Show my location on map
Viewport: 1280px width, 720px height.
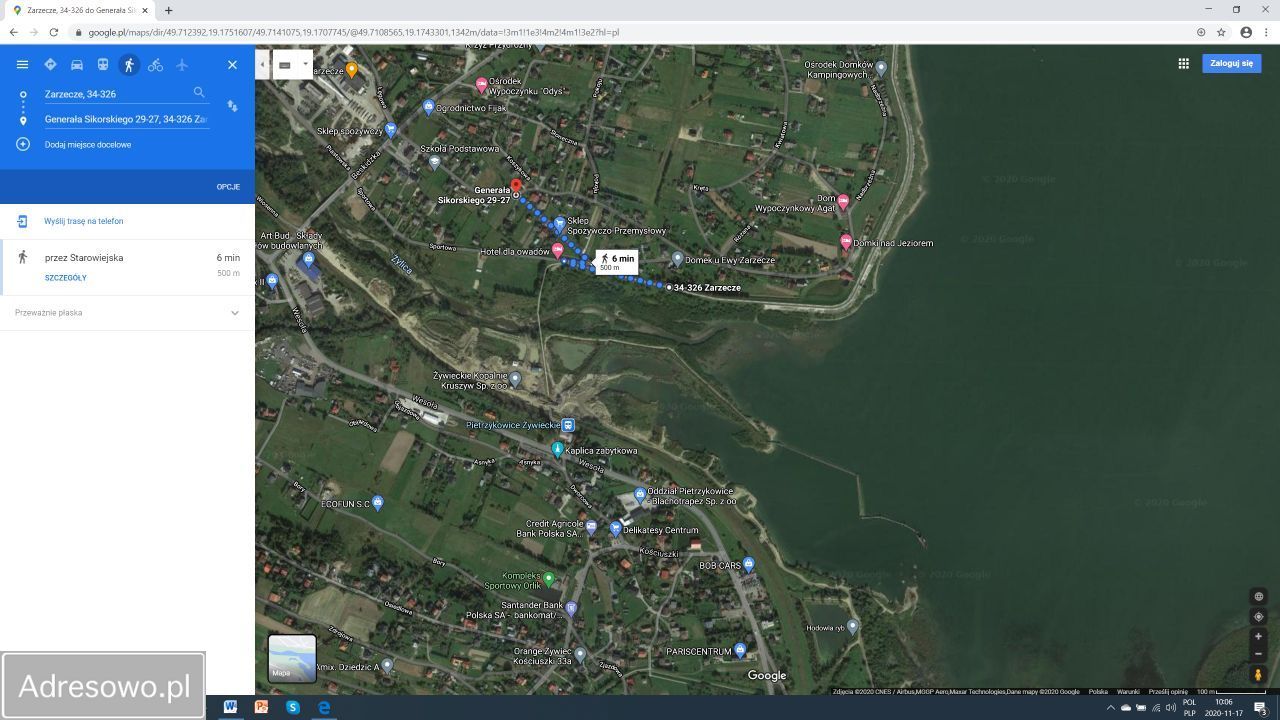1258,617
